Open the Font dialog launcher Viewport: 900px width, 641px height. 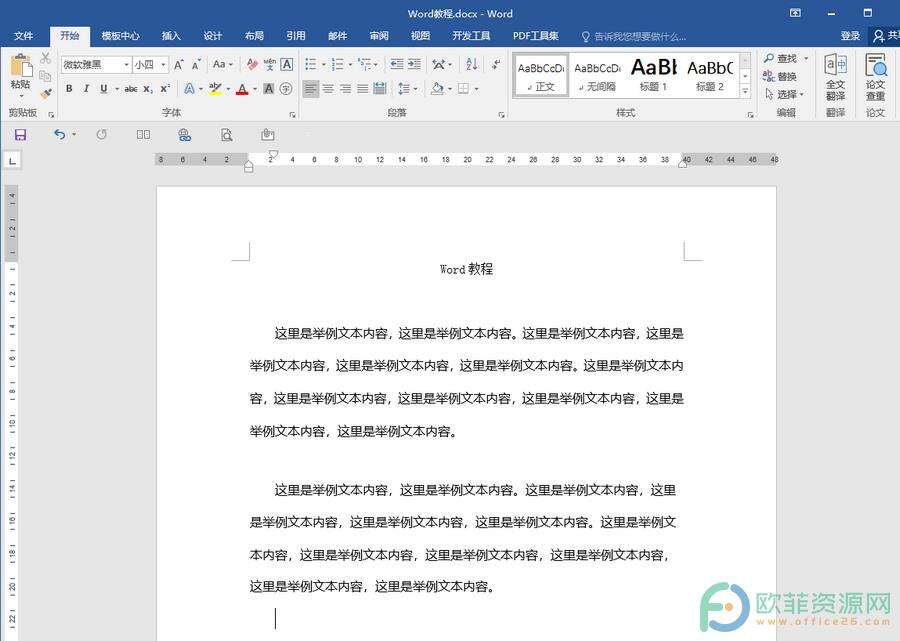click(x=292, y=115)
